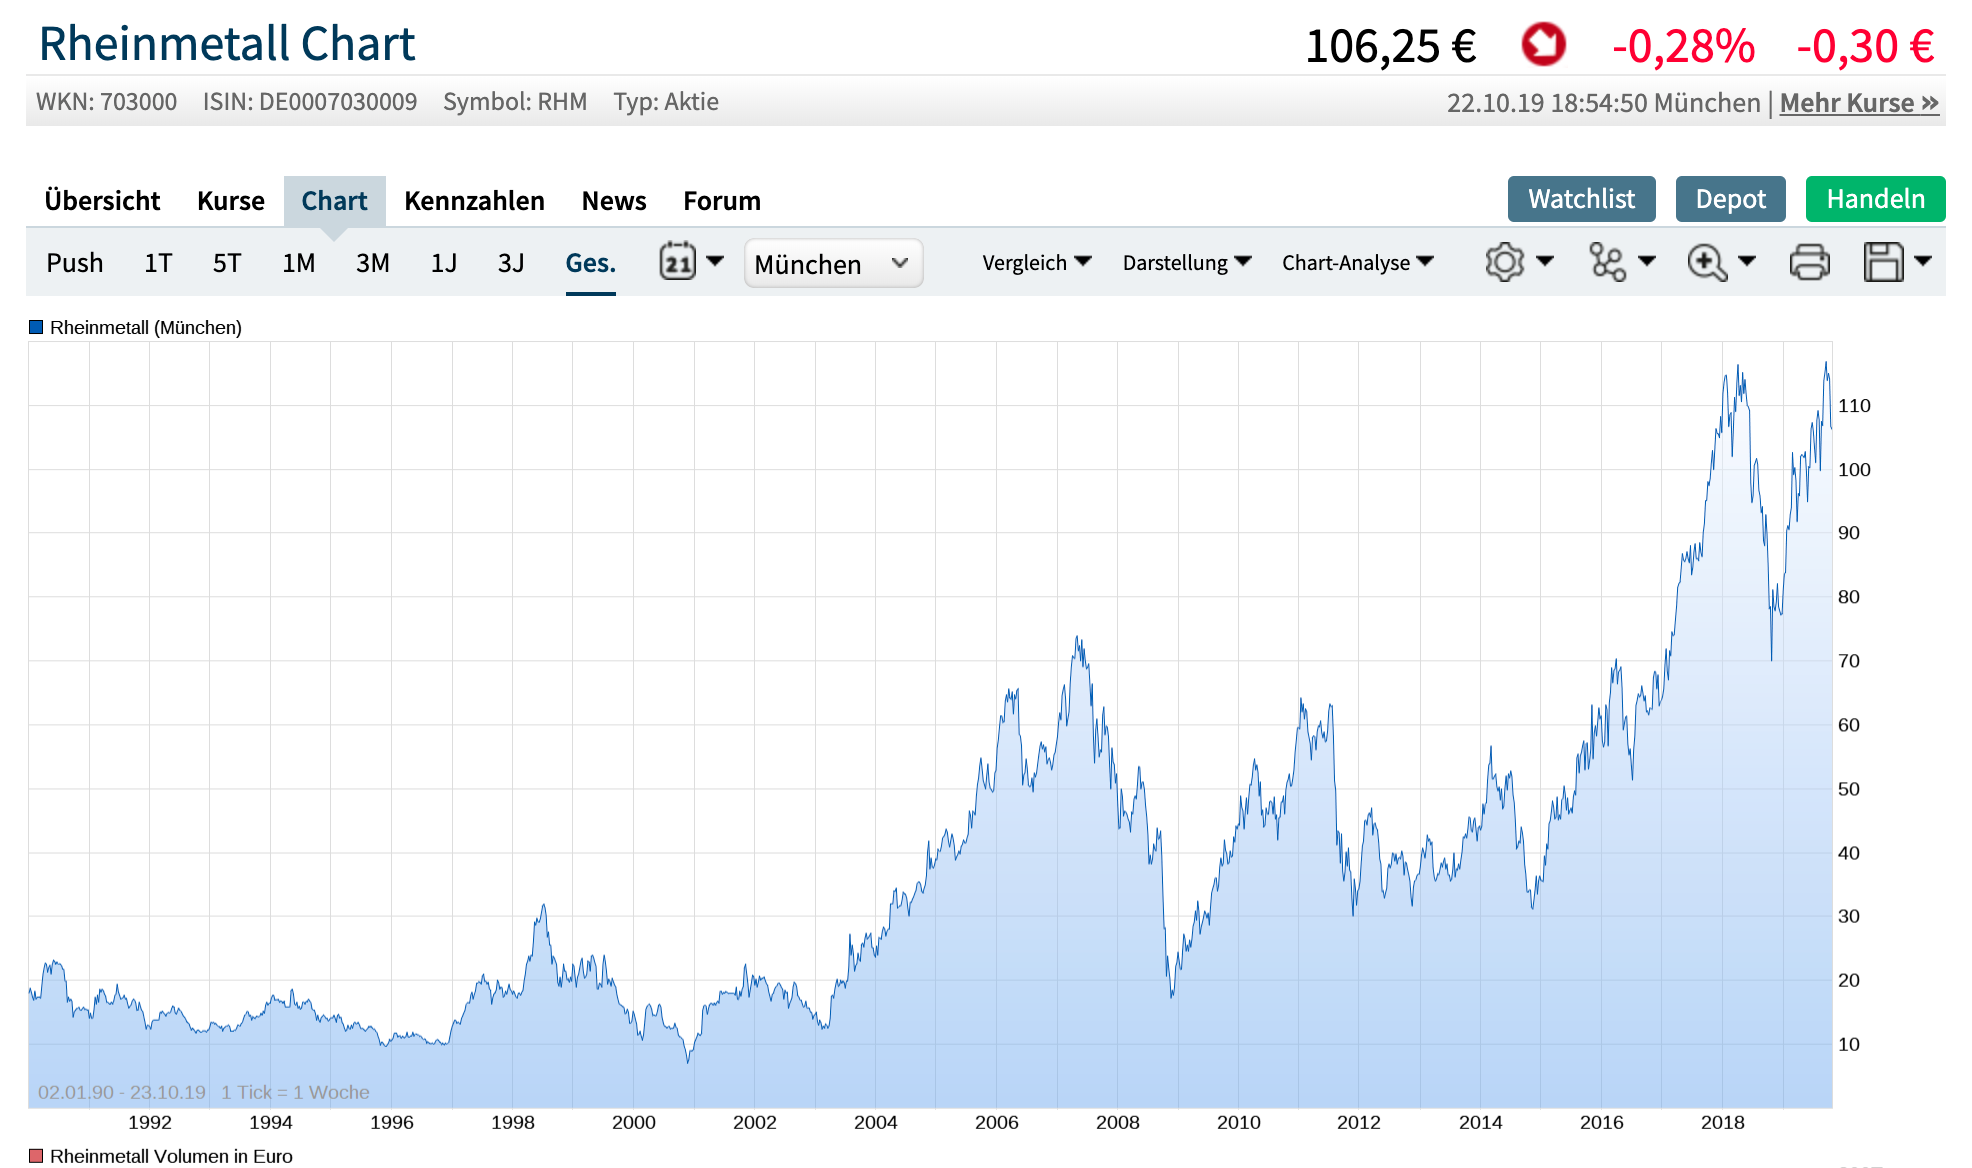This screenshot has width=1972, height=1168.
Task: Follow the Mehr Kurse link
Action: point(1859,103)
